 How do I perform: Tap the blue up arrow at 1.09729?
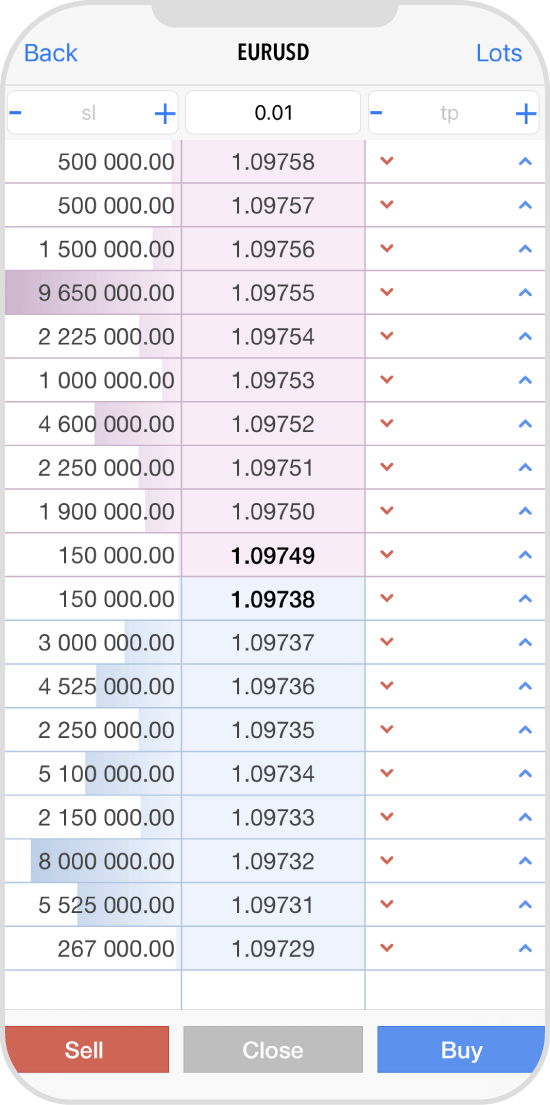pyautogui.click(x=525, y=948)
